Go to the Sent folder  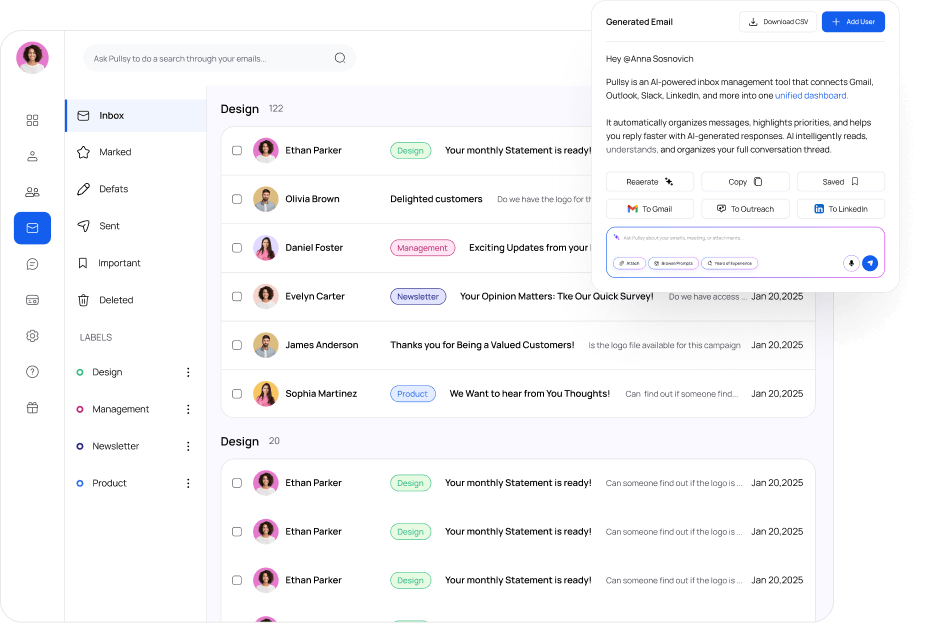pyautogui.click(x=109, y=226)
